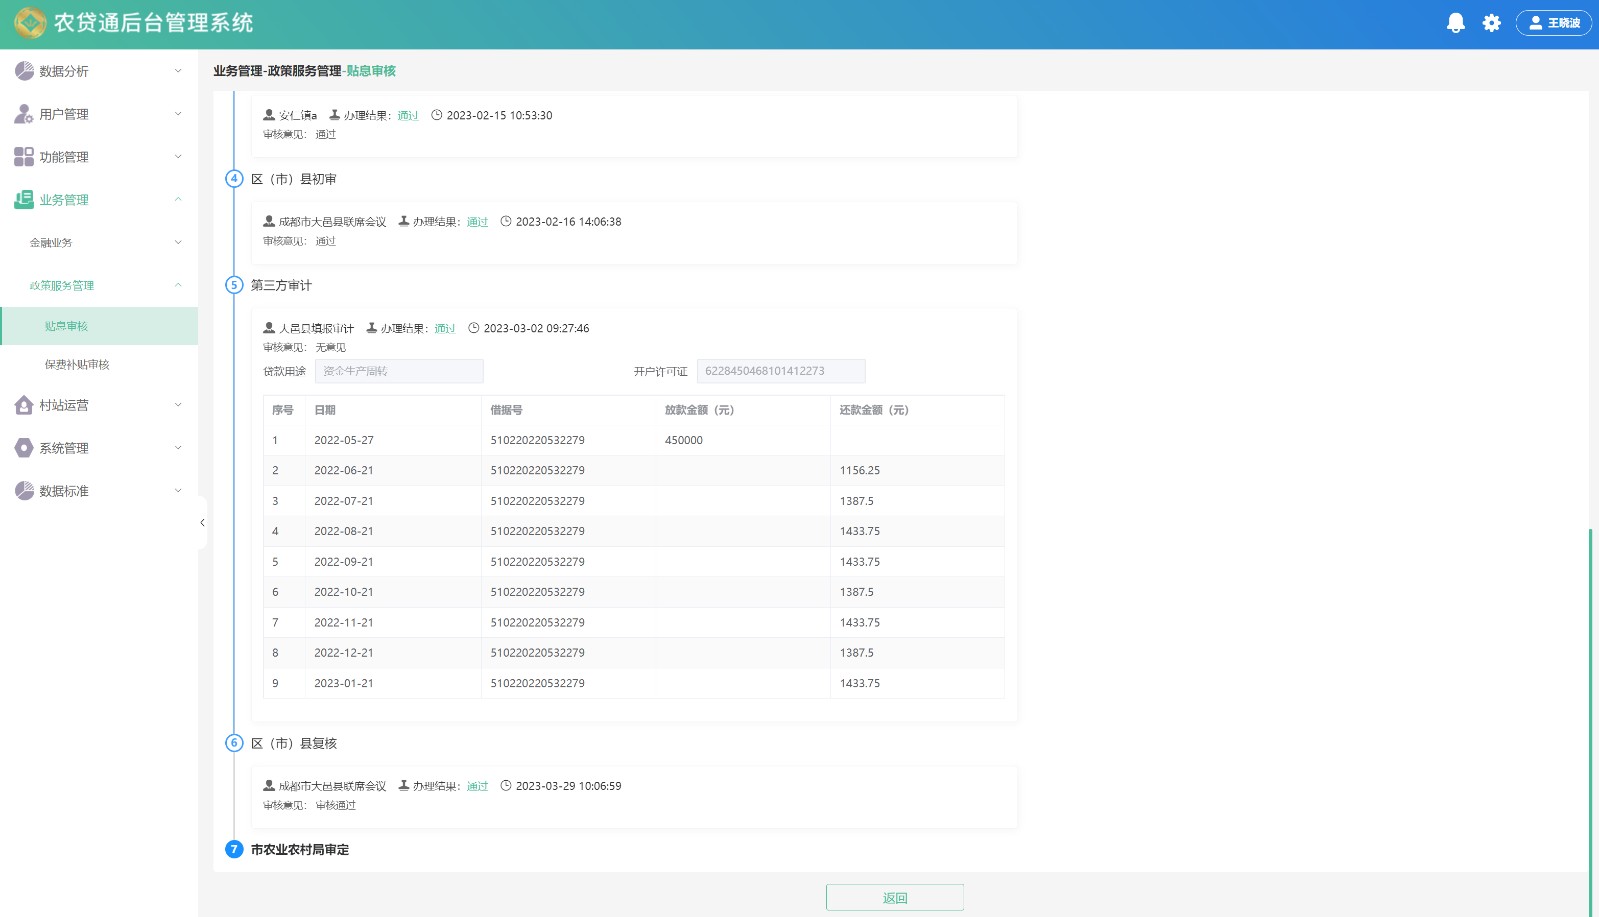Click the 开户许可证 number field
The height and width of the screenshot is (917, 1599).
tap(780, 371)
